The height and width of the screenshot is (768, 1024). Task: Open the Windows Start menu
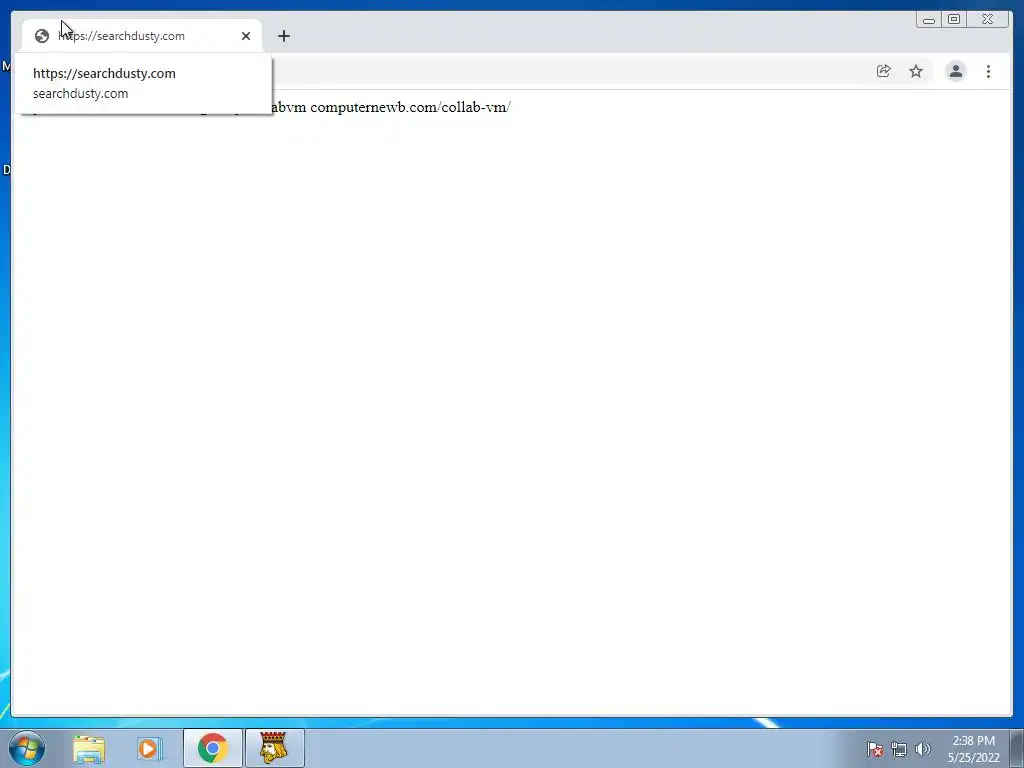pyautogui.click(x=27, y=748)
